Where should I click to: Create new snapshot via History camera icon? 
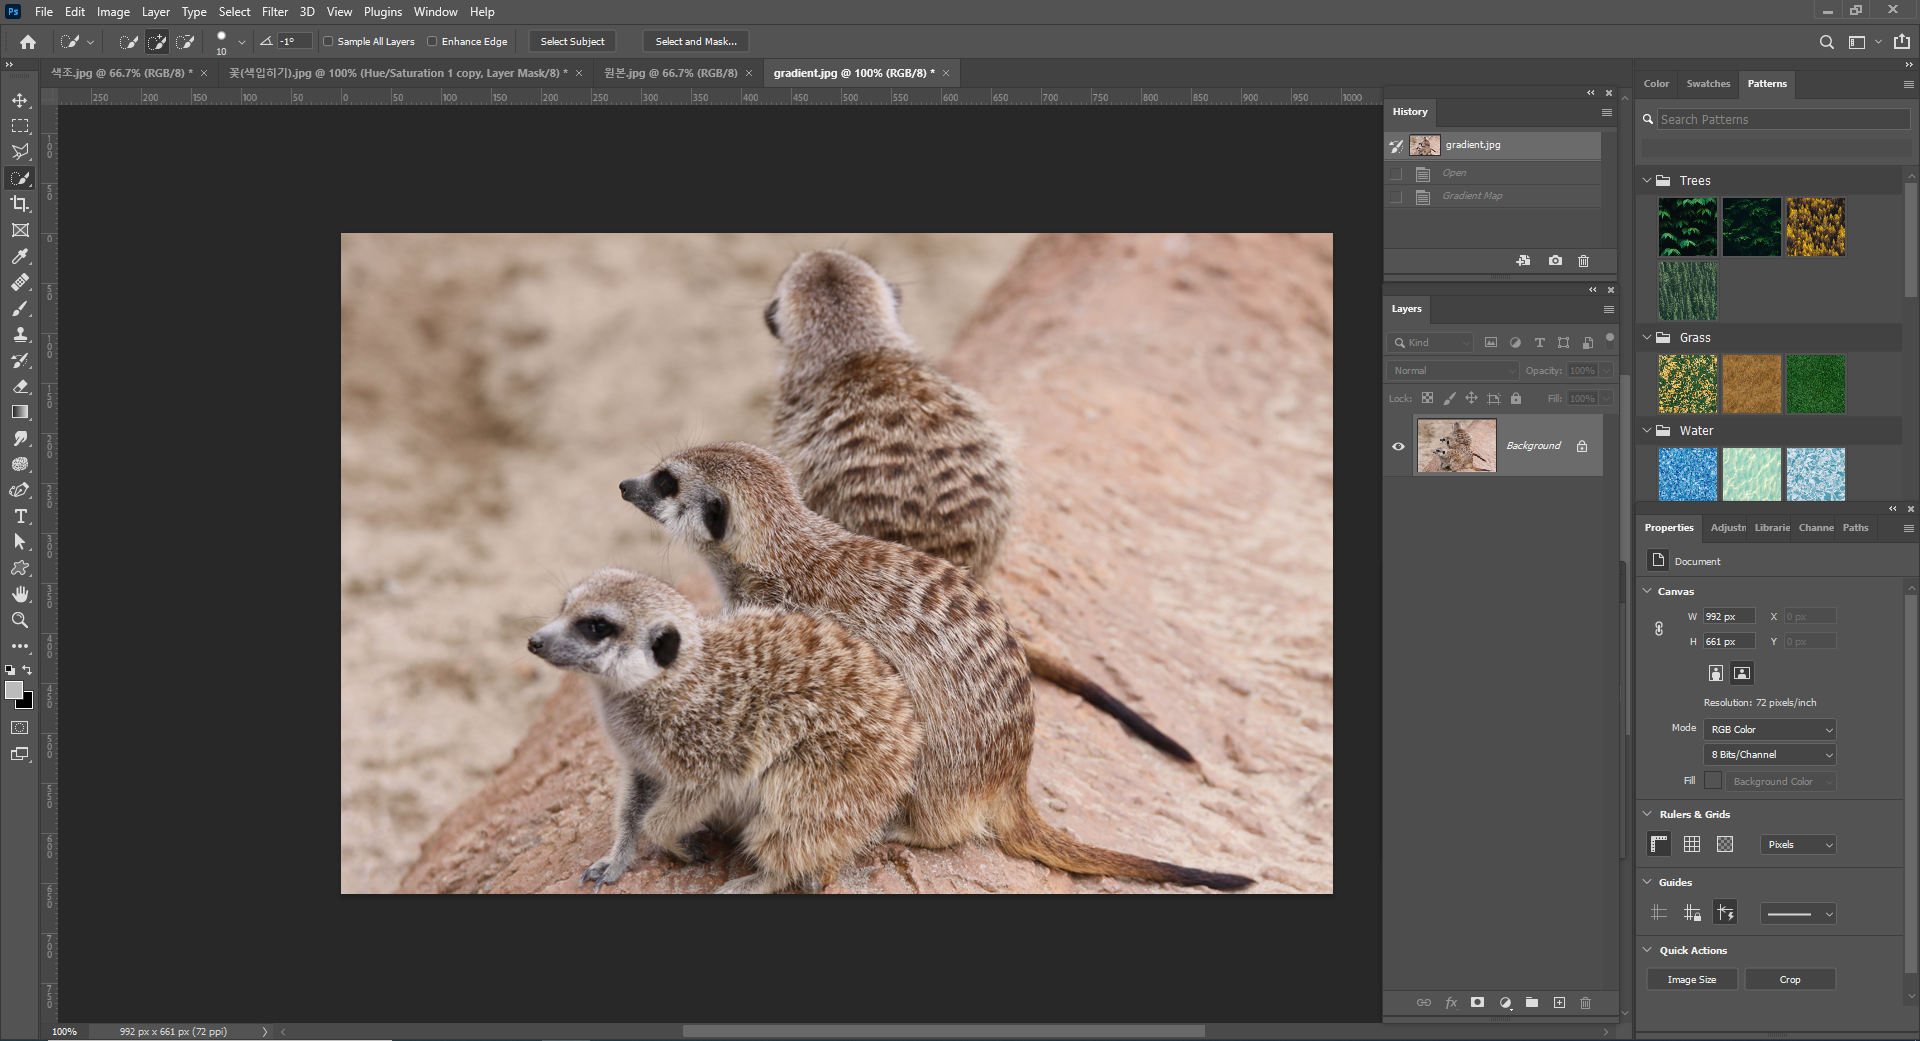1555,261
